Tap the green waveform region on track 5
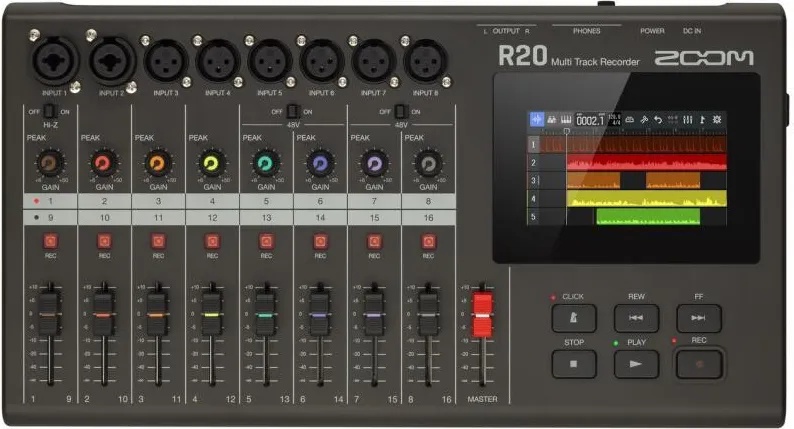 (x=648, y=217)
